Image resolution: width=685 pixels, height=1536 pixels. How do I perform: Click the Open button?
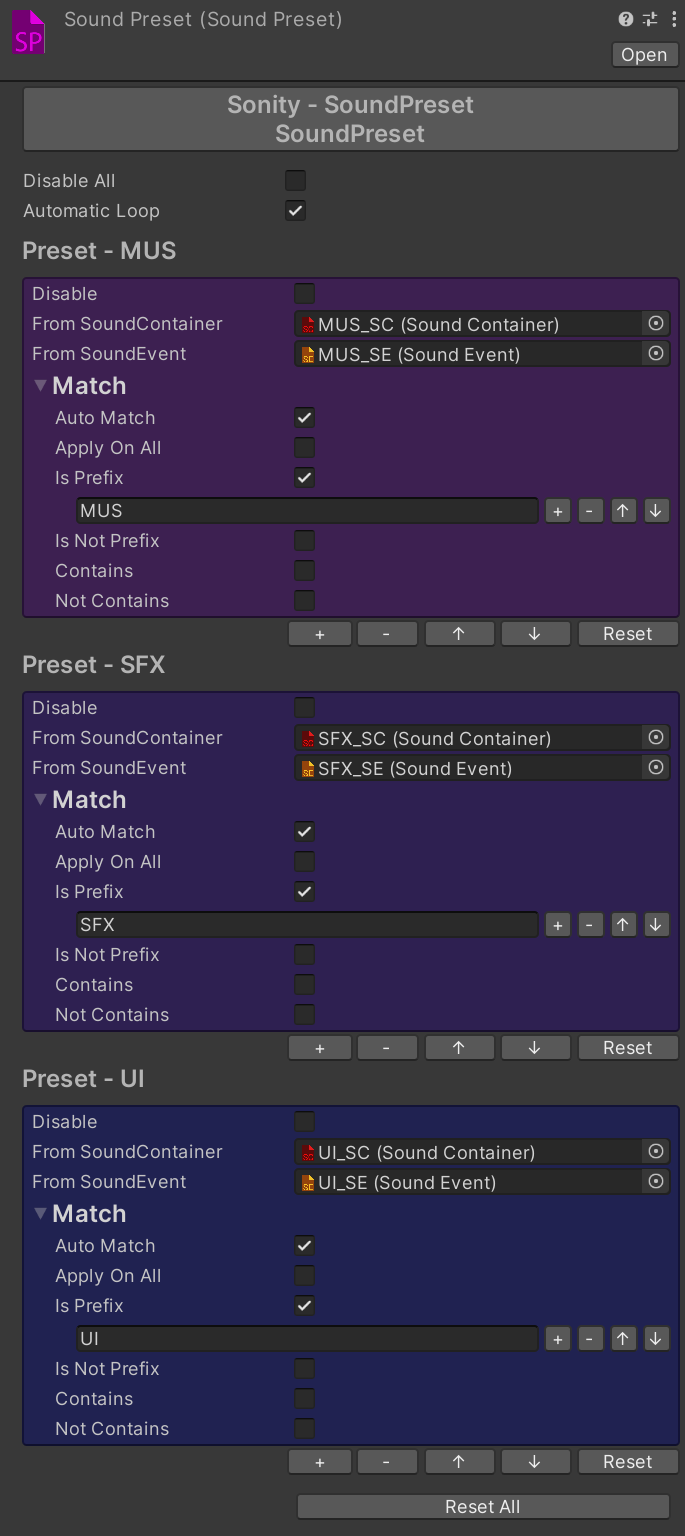pyautogui.click(x=643, y=55)
